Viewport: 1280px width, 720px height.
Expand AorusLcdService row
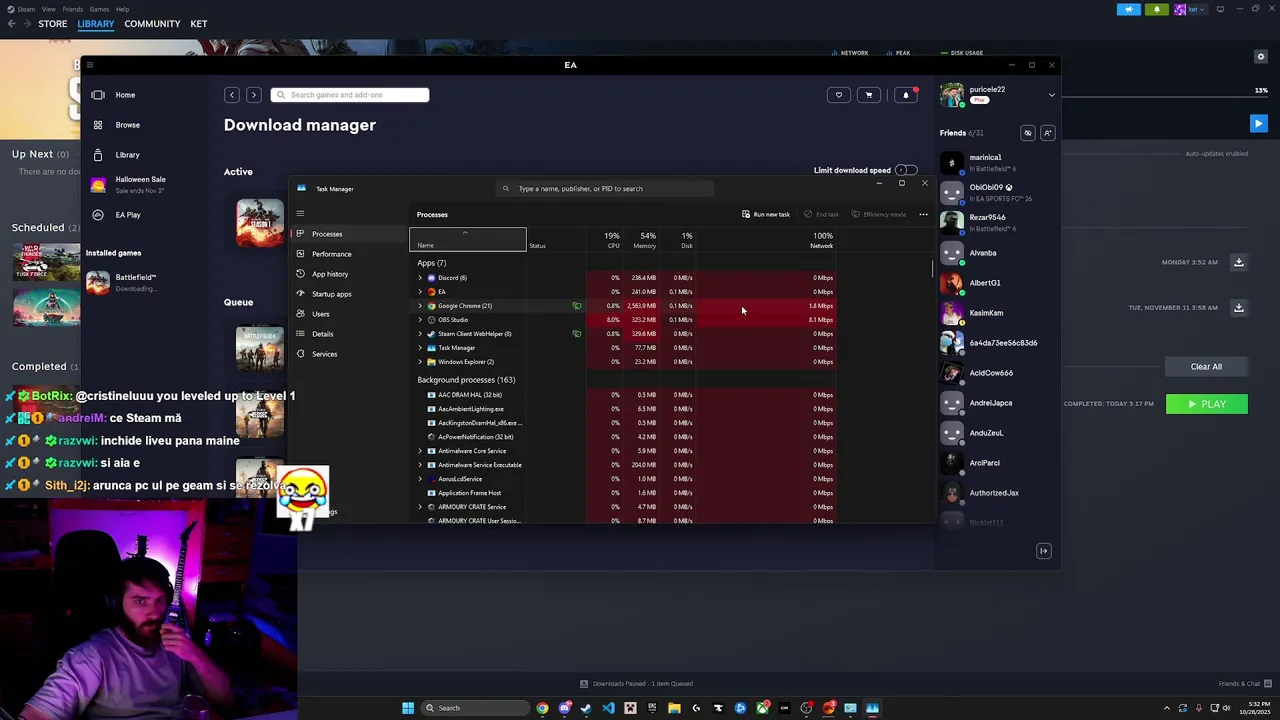[420, 479]
